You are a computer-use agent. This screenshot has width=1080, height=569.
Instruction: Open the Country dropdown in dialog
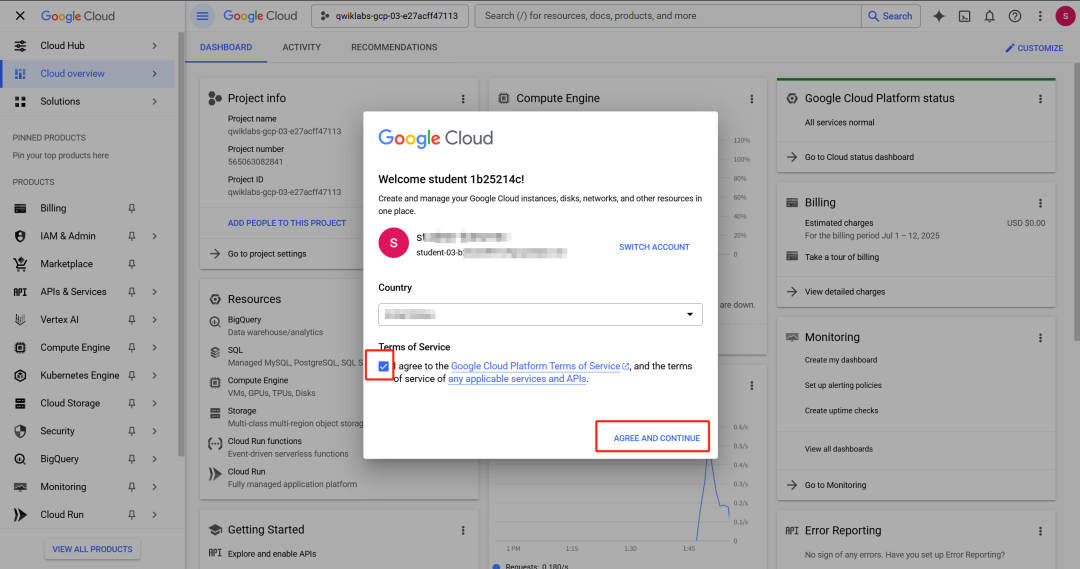click(540, 315)
